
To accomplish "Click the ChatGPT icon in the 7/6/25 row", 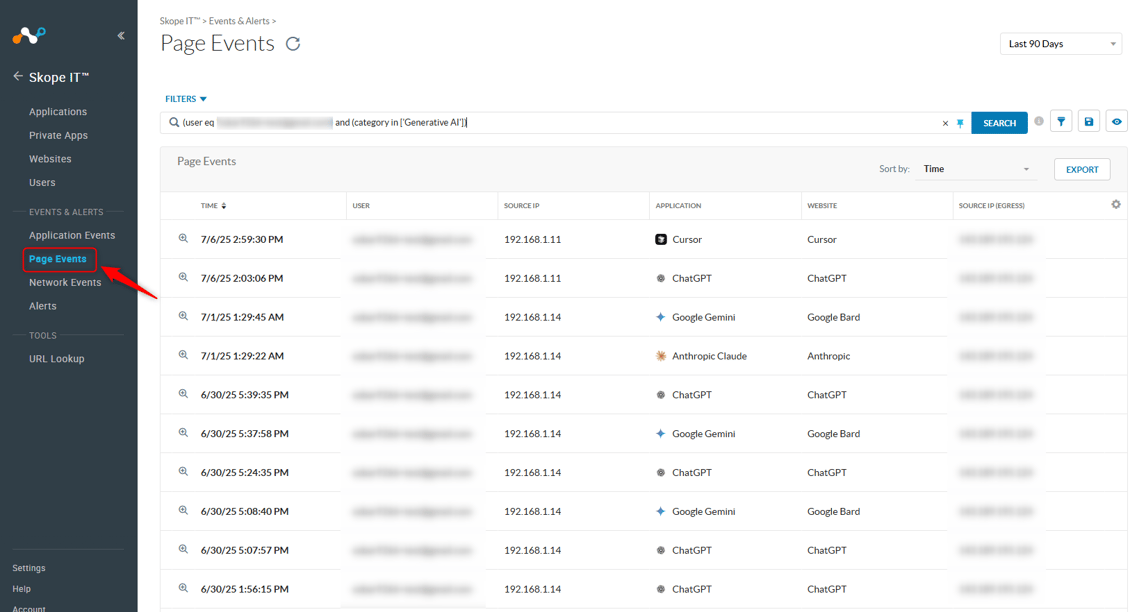I will point(661,278).
